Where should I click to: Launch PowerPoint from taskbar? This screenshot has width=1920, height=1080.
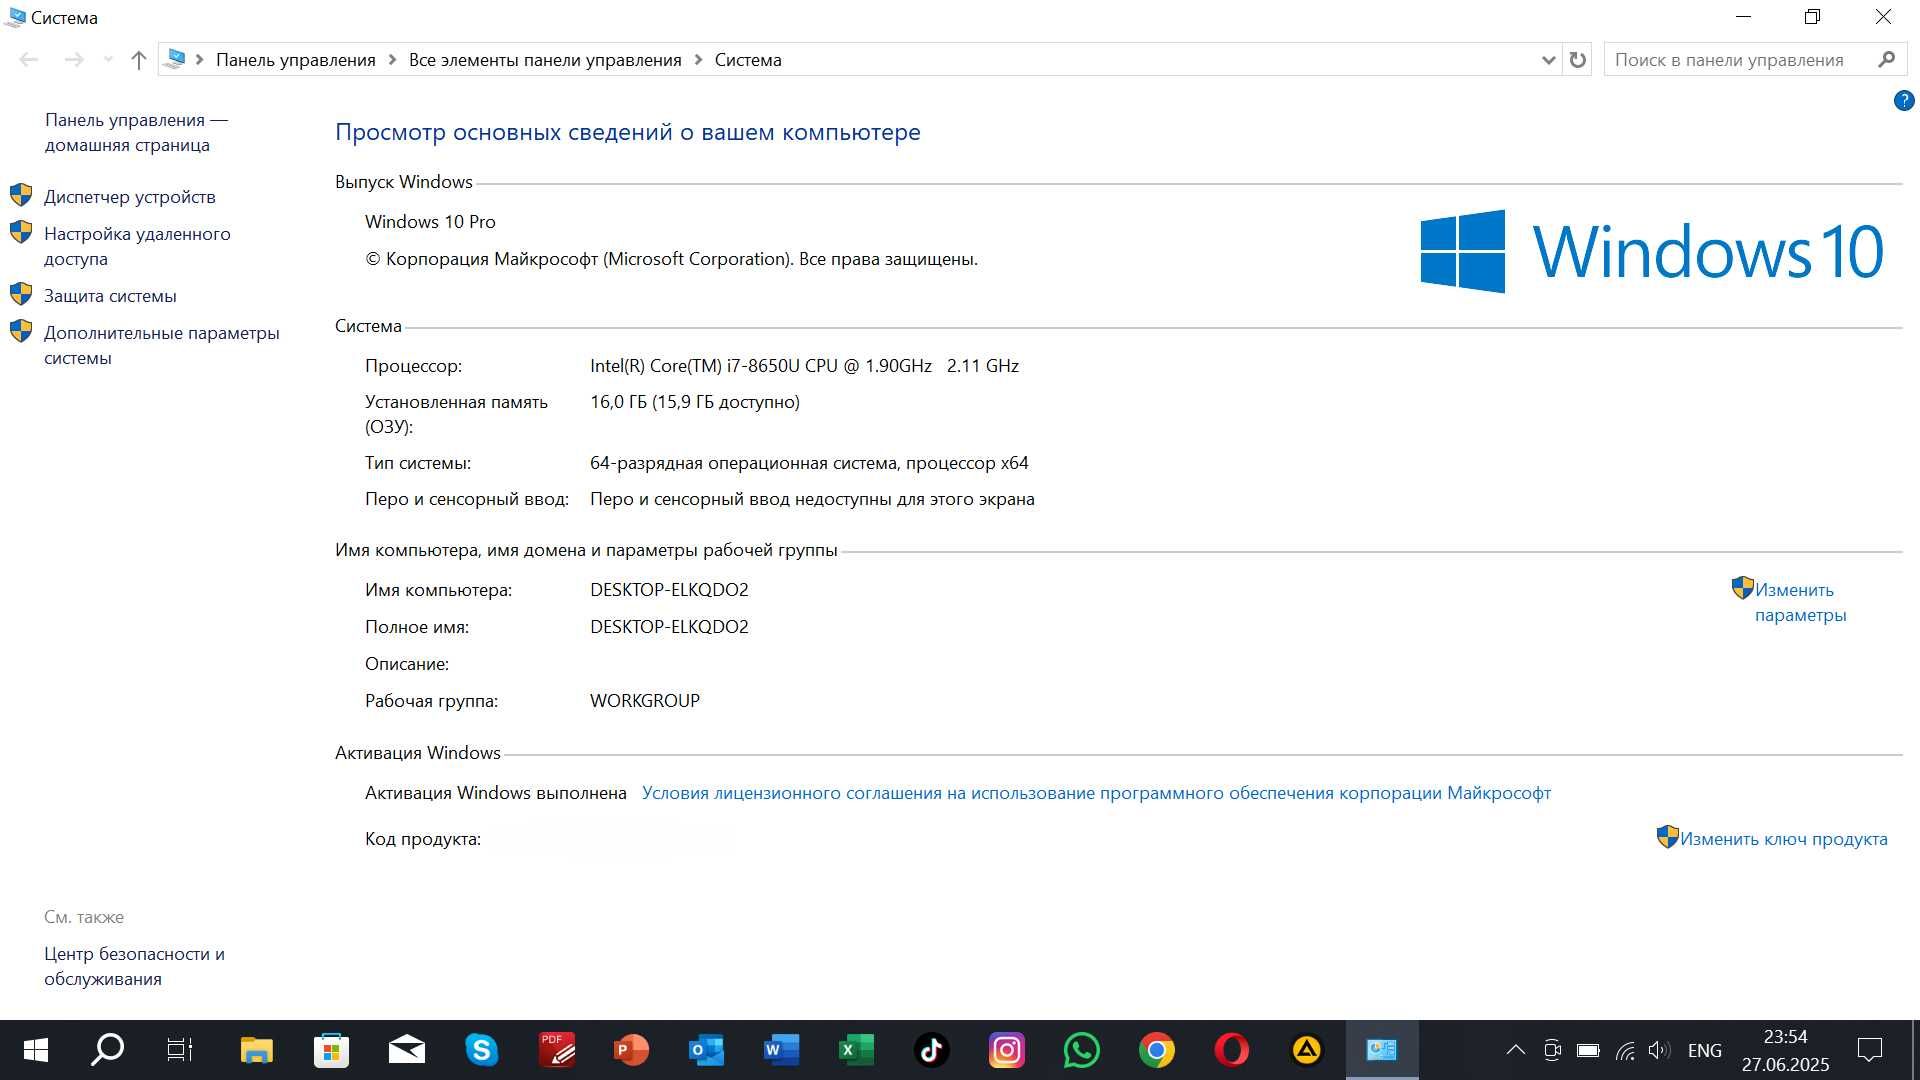[x=631, y=1050]
